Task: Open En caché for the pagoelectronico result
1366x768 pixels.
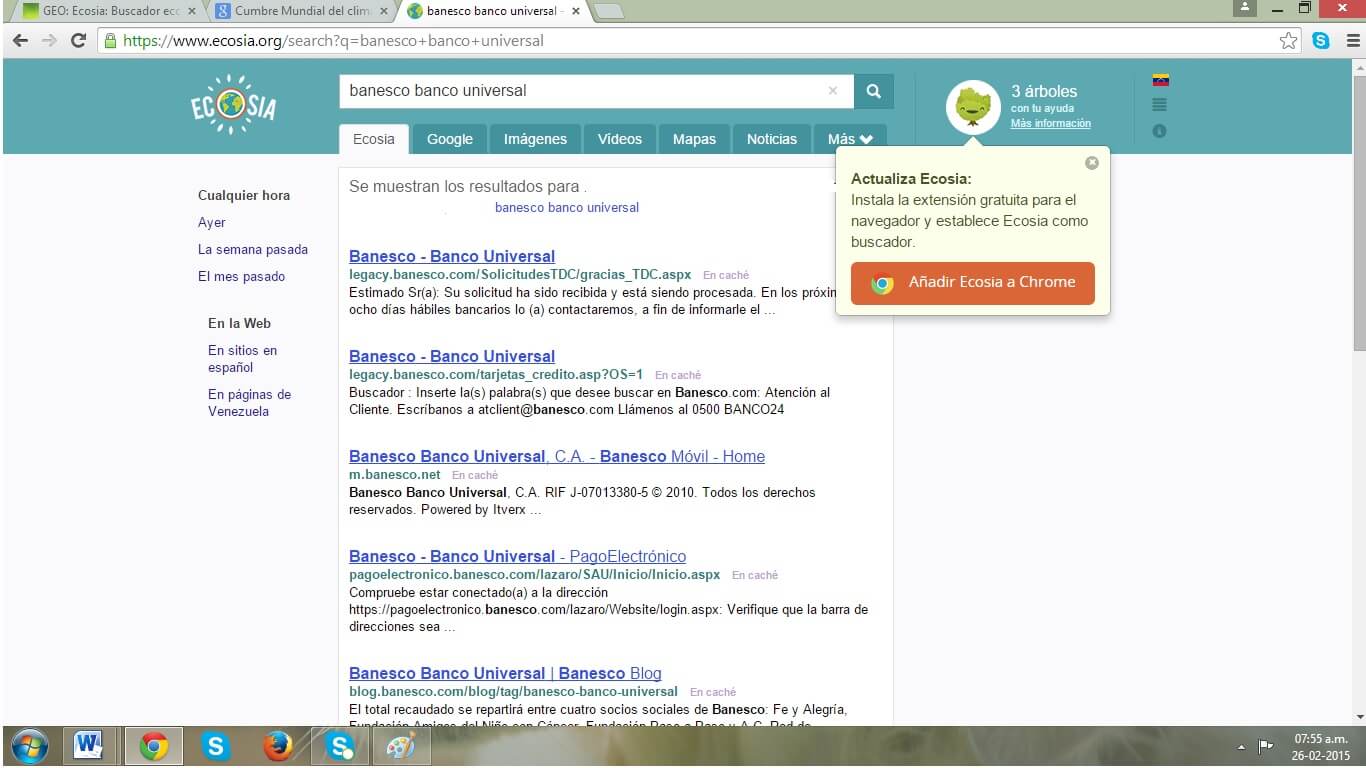Action: [x=755, y=576]
